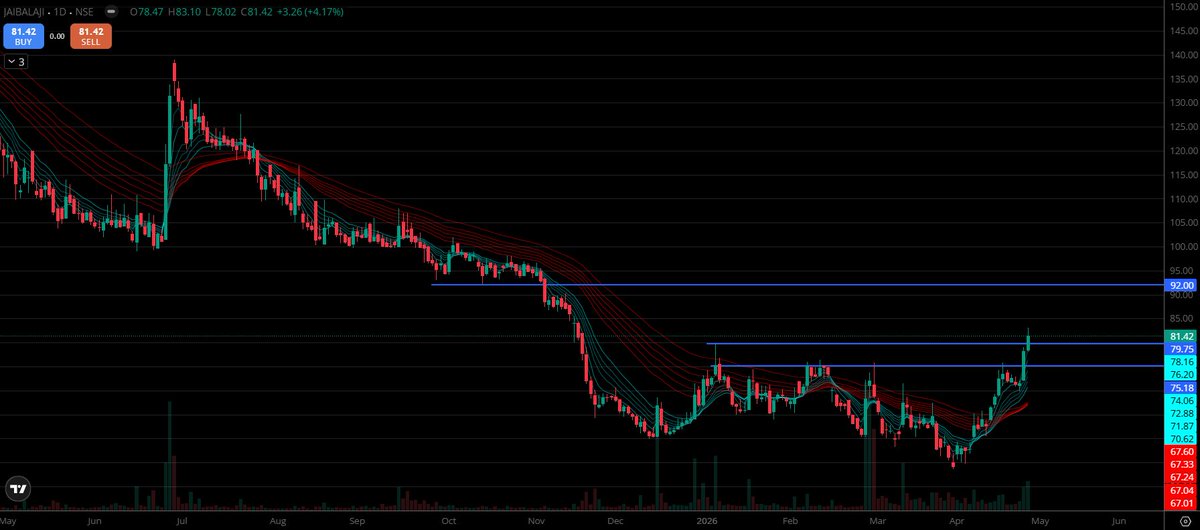Select the 79.75 horizontal line

(x=936, y=344)
